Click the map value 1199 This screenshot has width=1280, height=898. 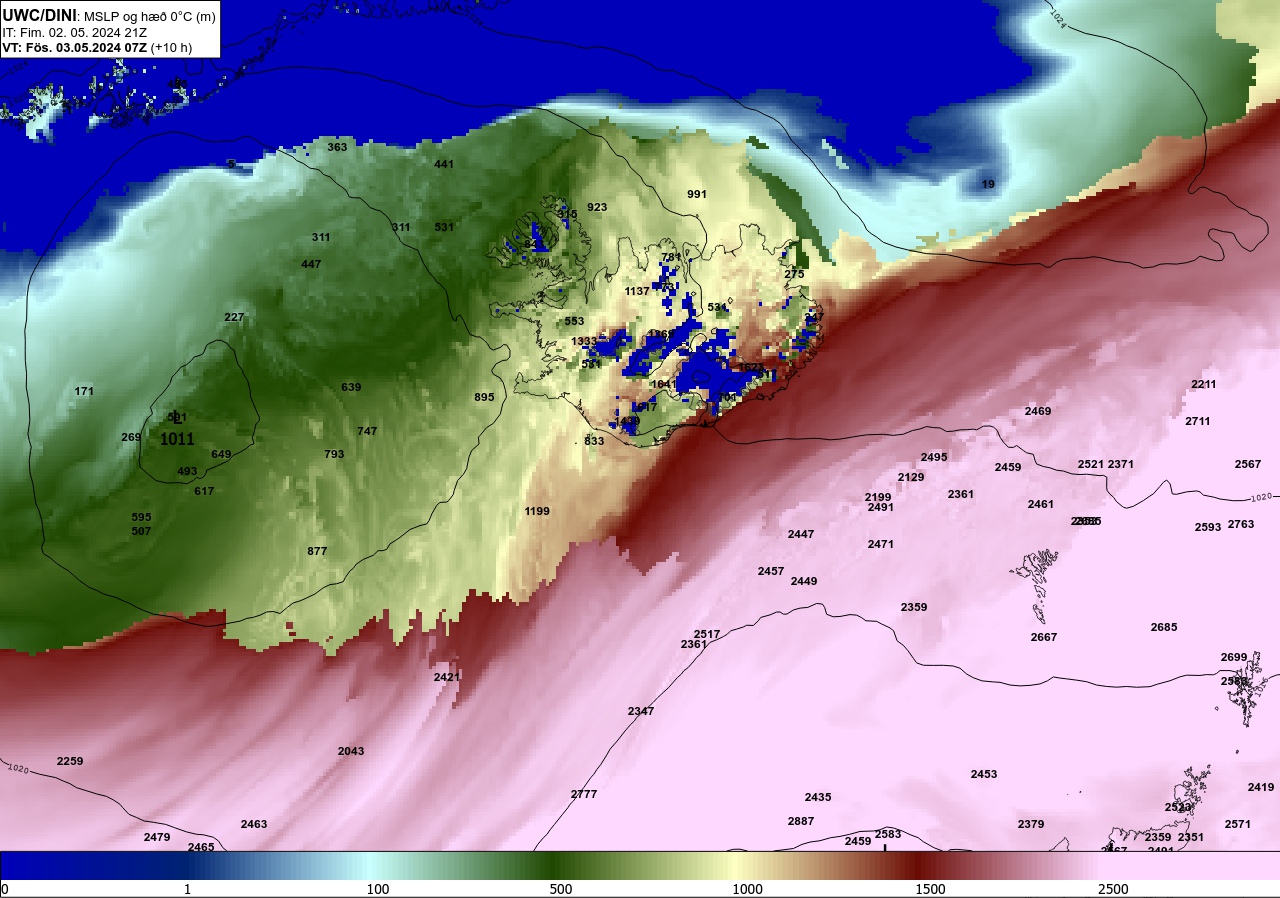(537, 511)
